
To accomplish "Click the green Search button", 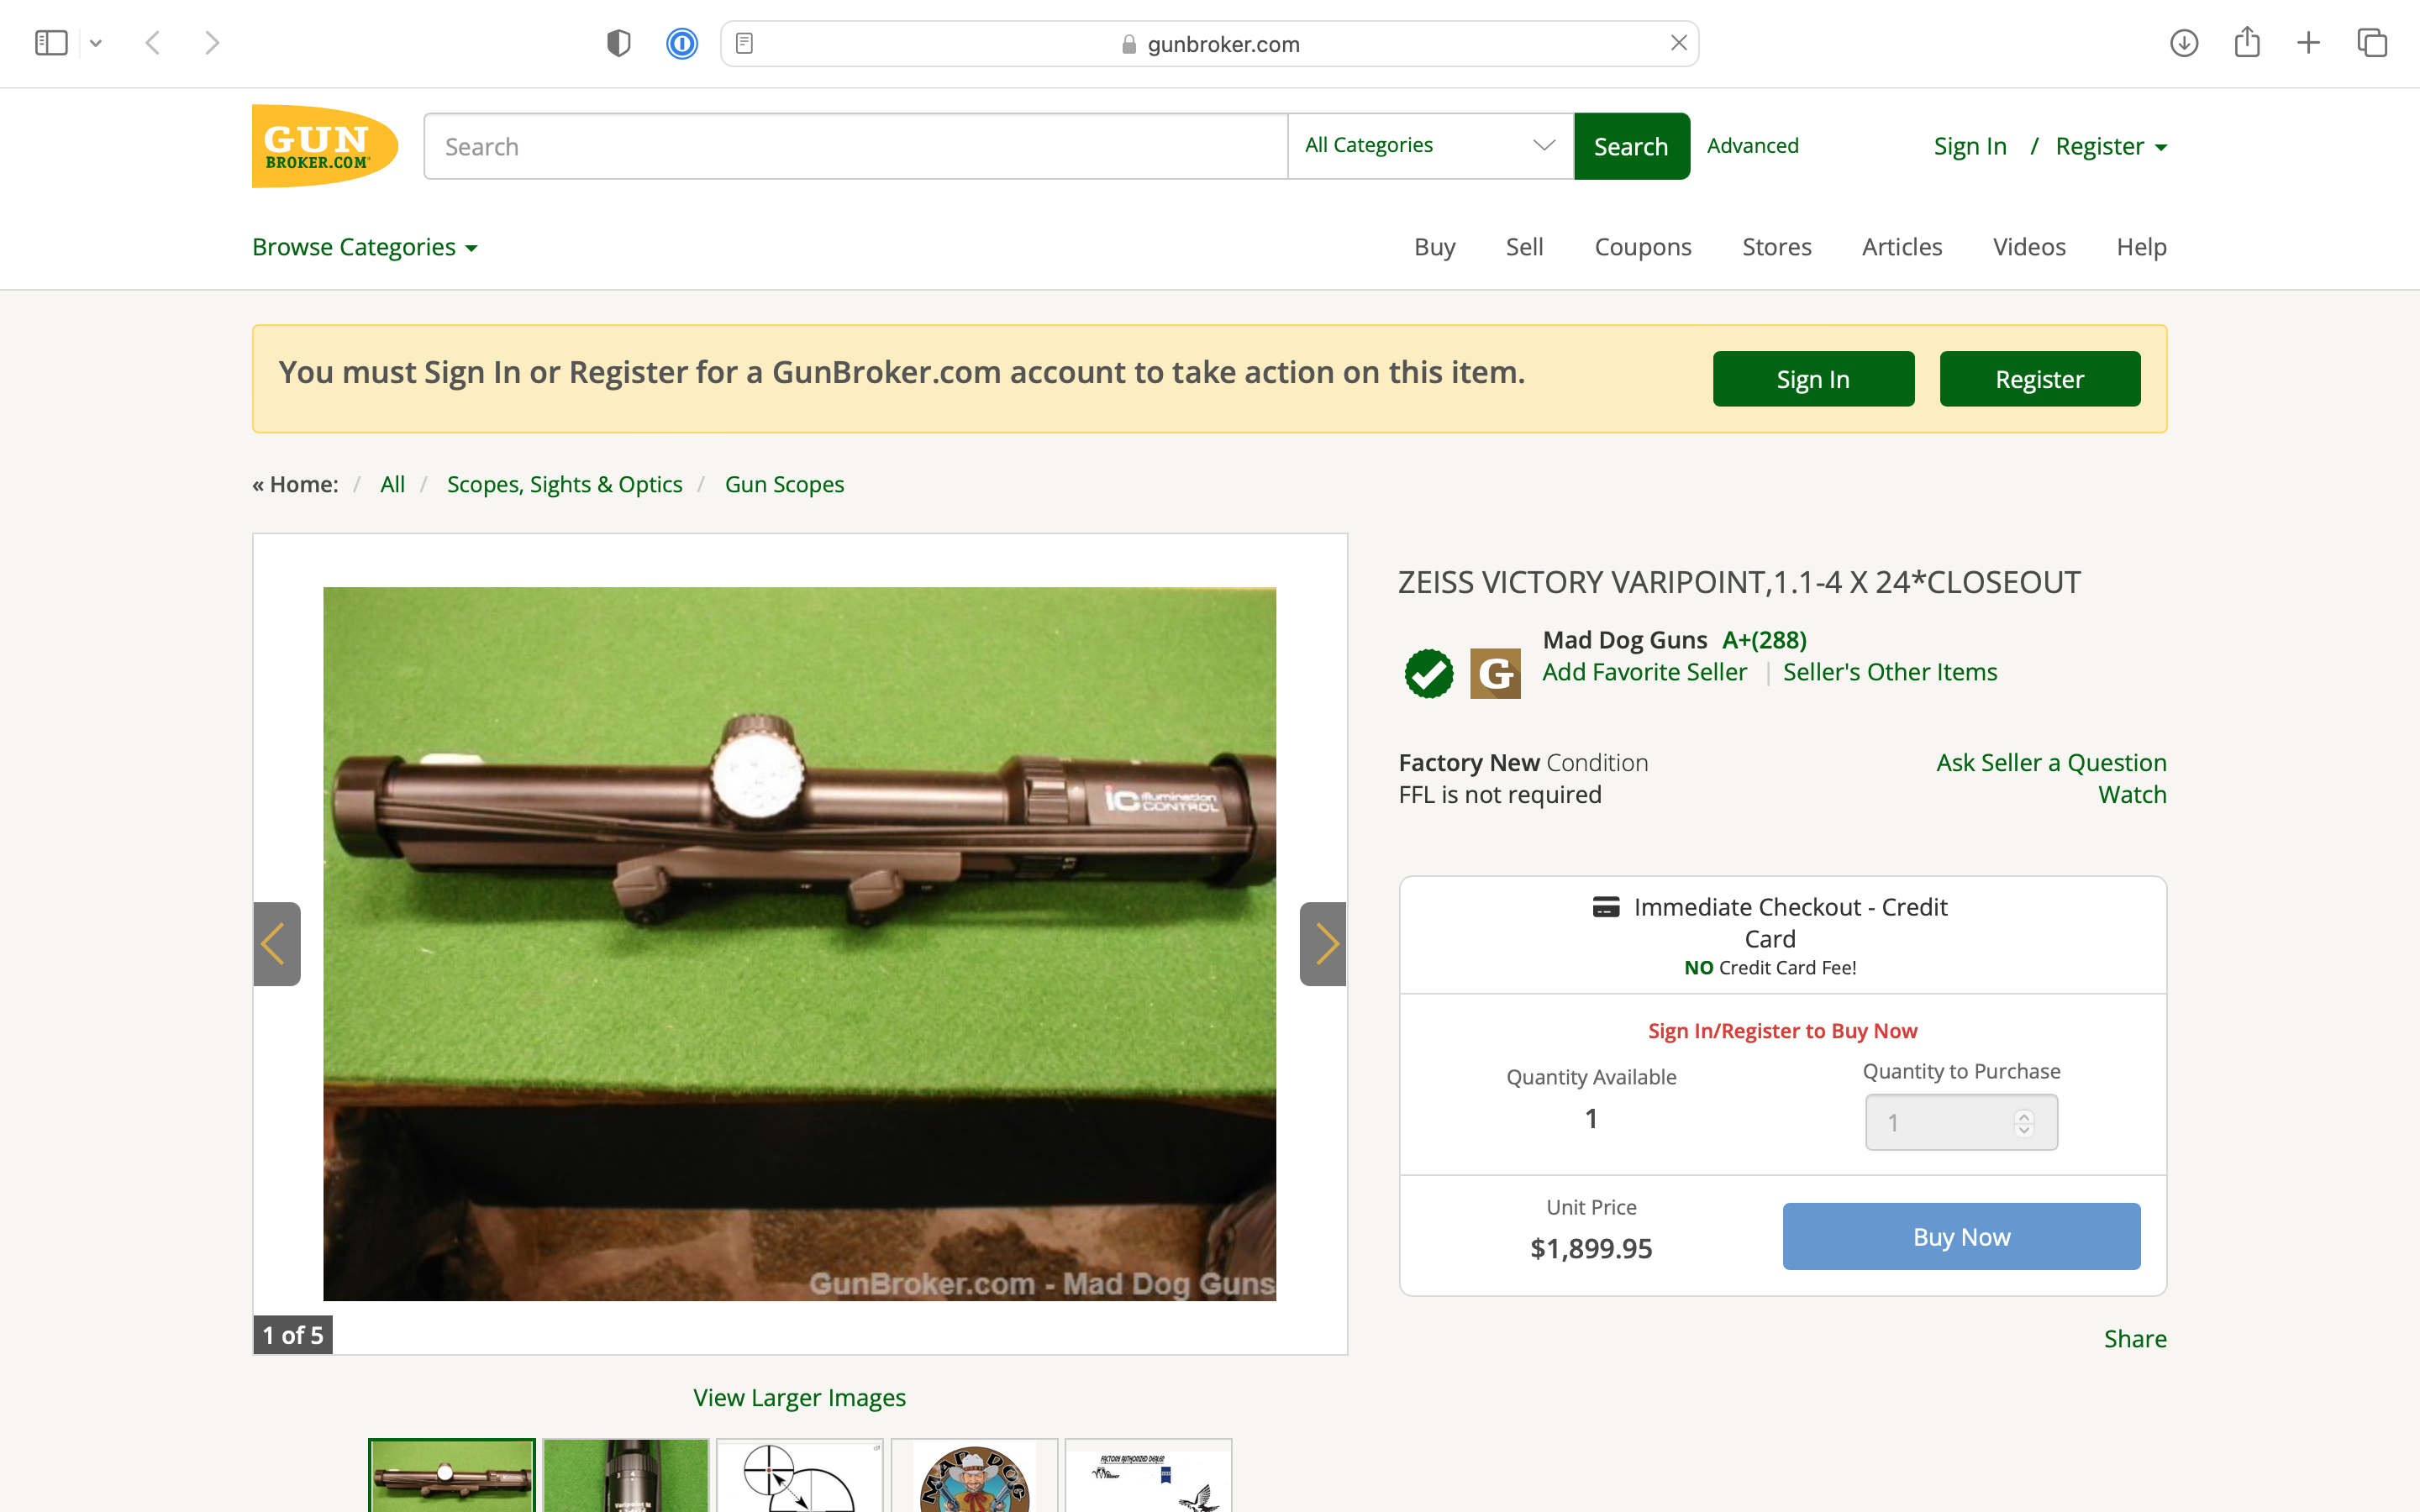I will tap(1632, 146).
